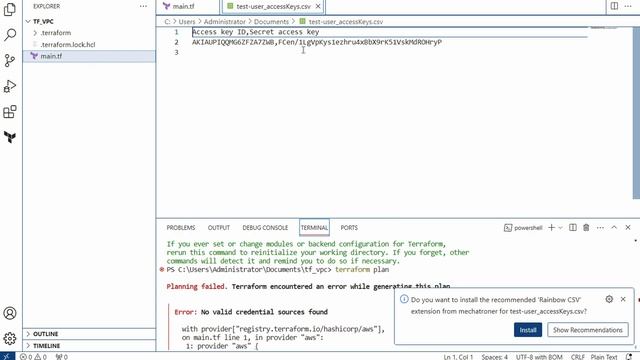Open the Terraform extension view
This screenshot has height=360, width=640.
[10, 137]
